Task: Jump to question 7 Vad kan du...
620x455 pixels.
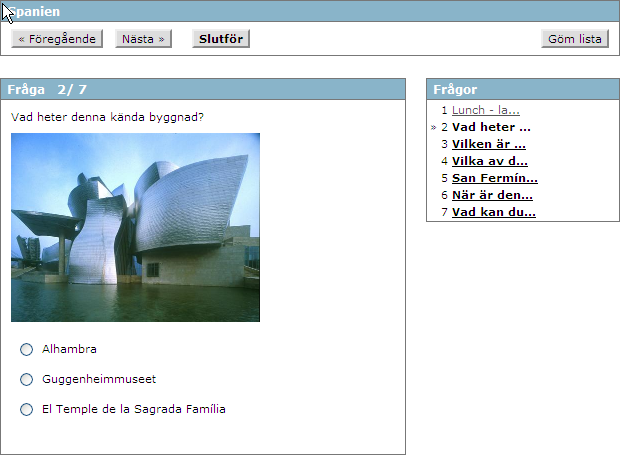Action: pos(494,212)
